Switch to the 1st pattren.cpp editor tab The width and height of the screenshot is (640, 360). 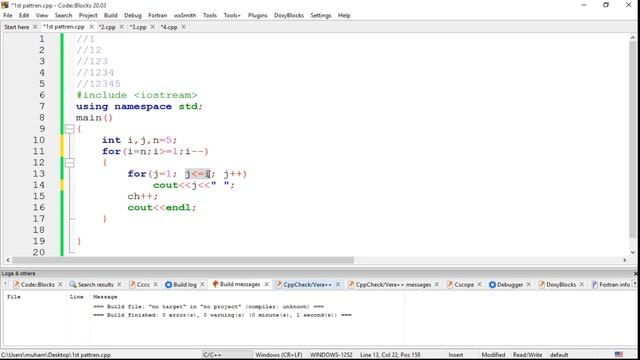(x=64, y=27)
